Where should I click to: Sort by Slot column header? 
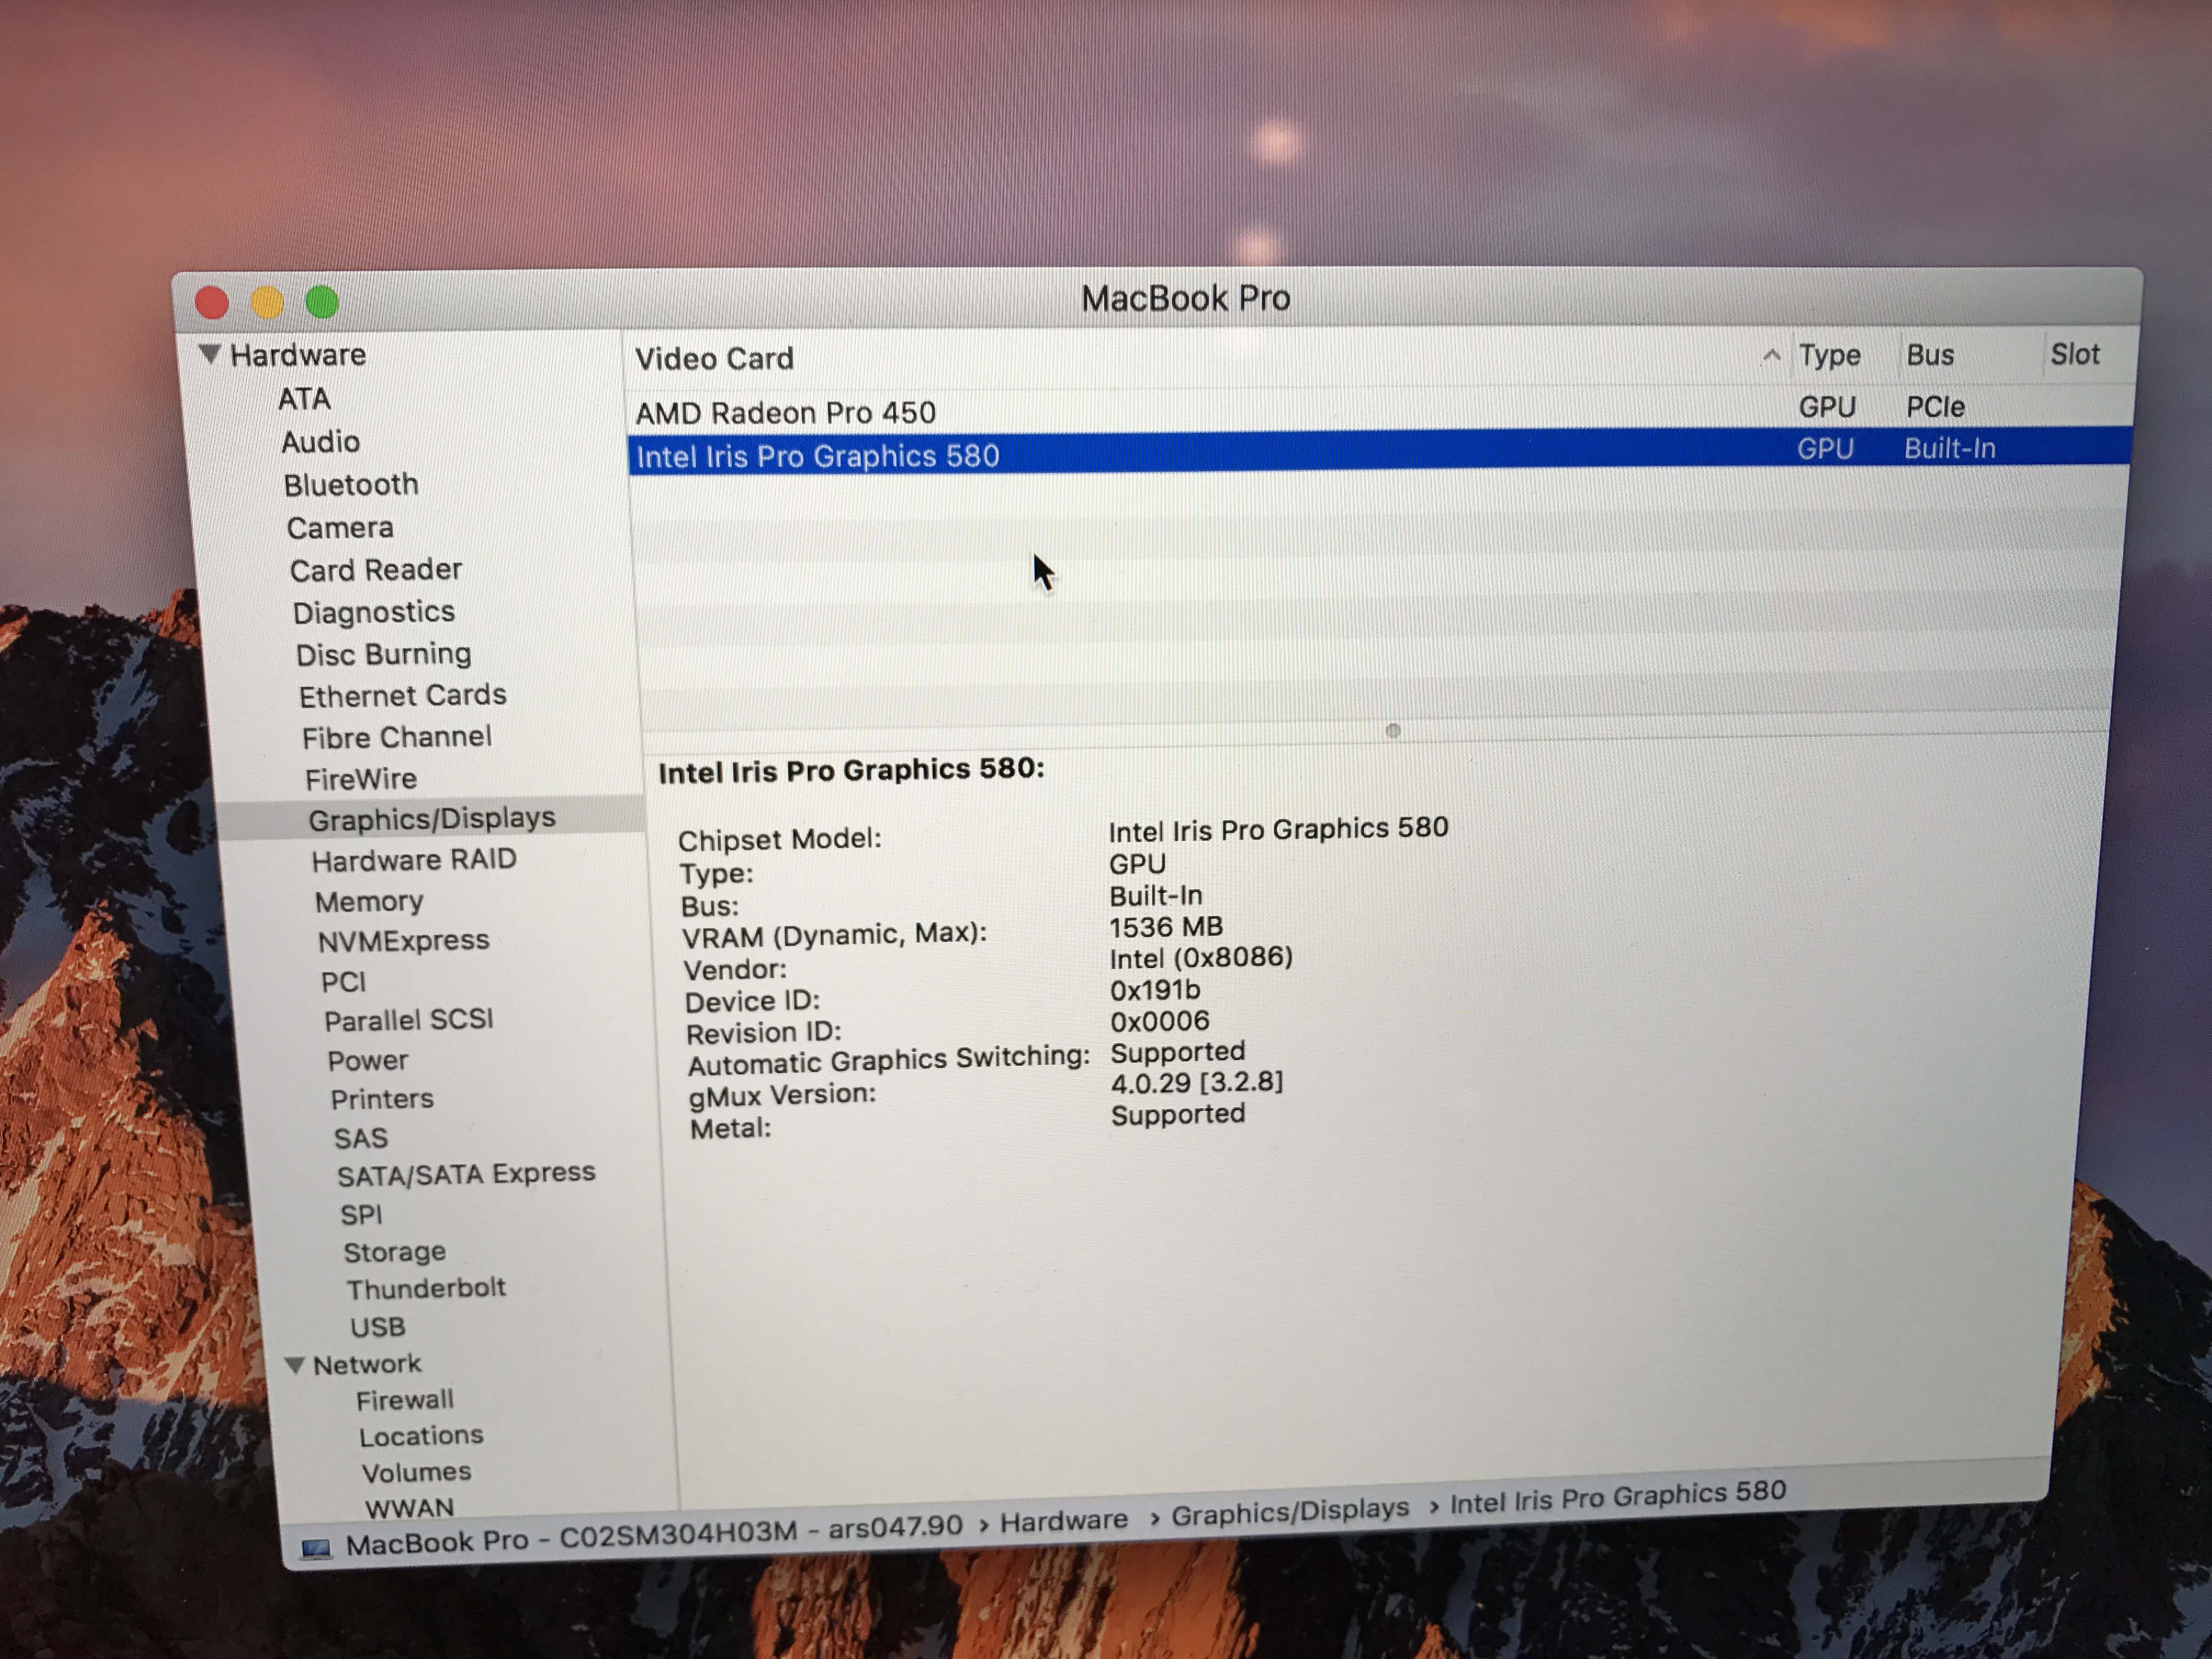[x=2075, y=354]
